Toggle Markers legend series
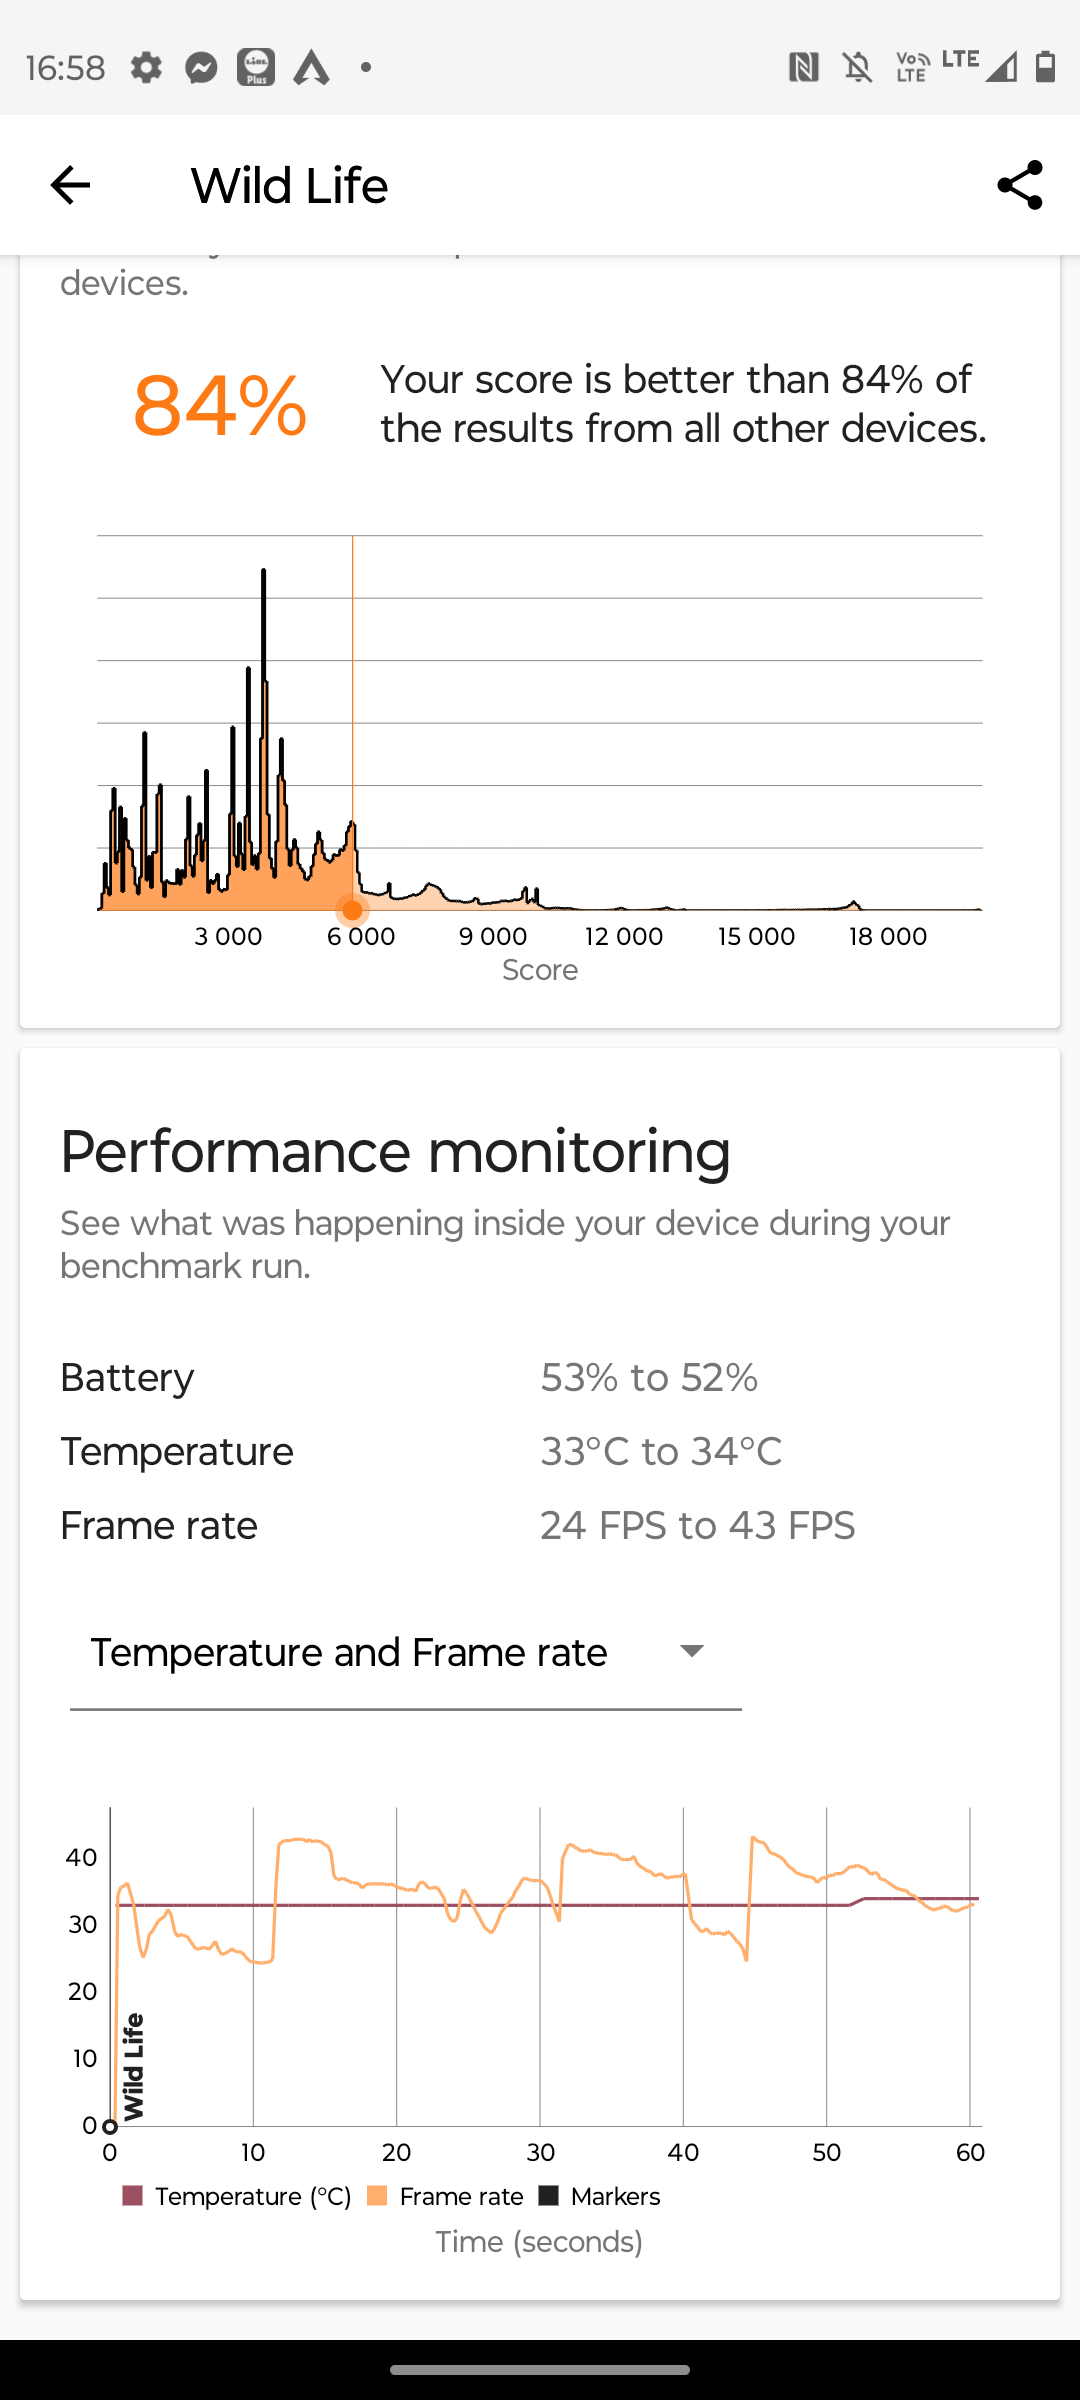Viewport: 1080px width, 2400px height. click(600, 2197)
